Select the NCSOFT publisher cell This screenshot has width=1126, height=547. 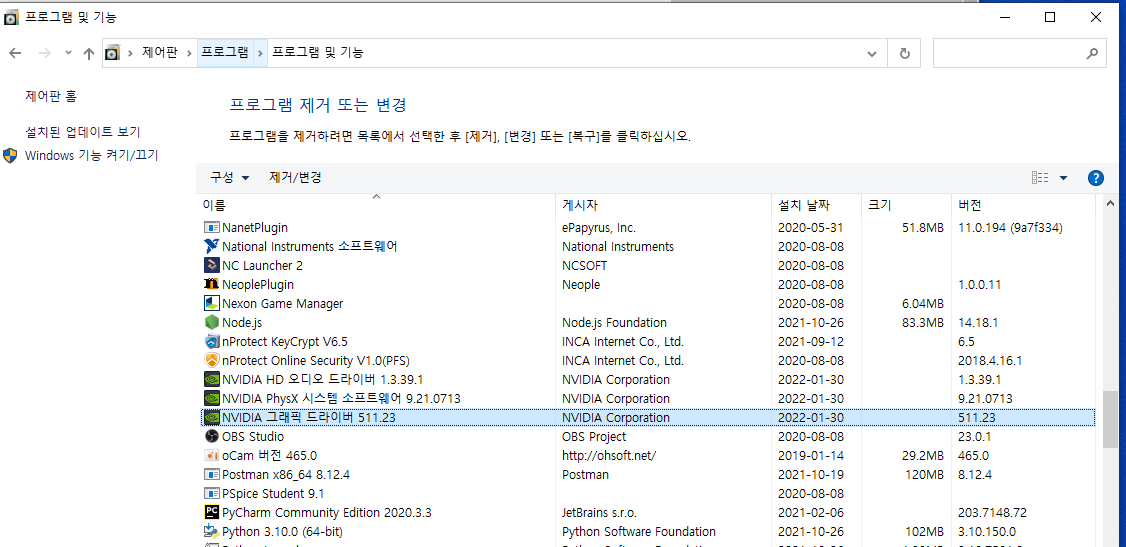pyautogui.click(x=584, y=266)
